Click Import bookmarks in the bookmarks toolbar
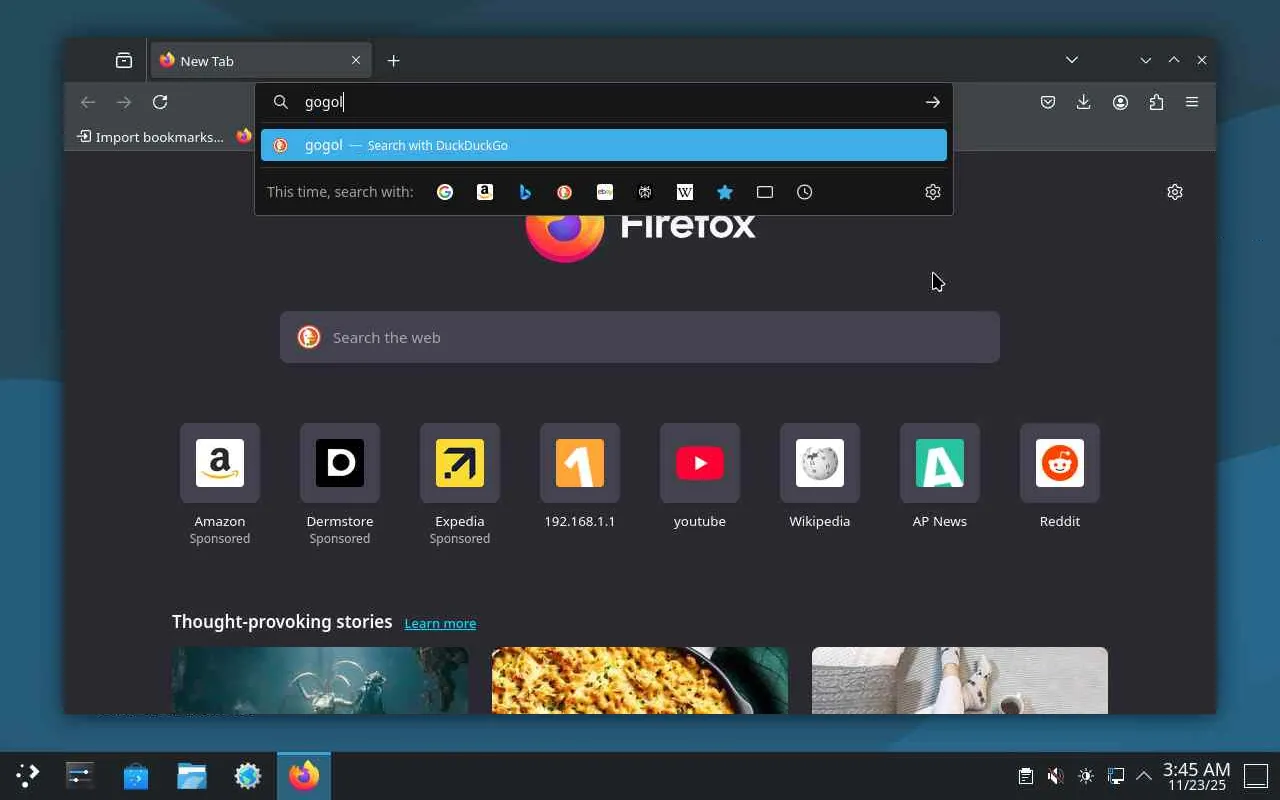Viewport: 1280px width, 800px height. [150, 137]
